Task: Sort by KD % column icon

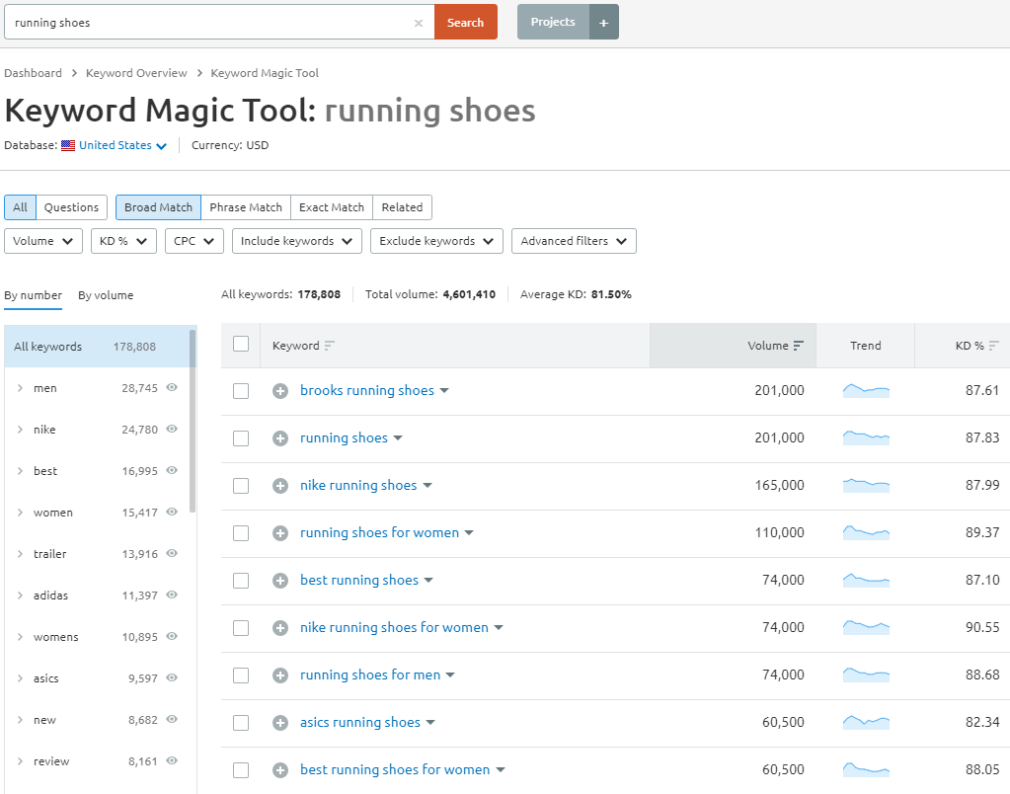Action: pos(994,346)
